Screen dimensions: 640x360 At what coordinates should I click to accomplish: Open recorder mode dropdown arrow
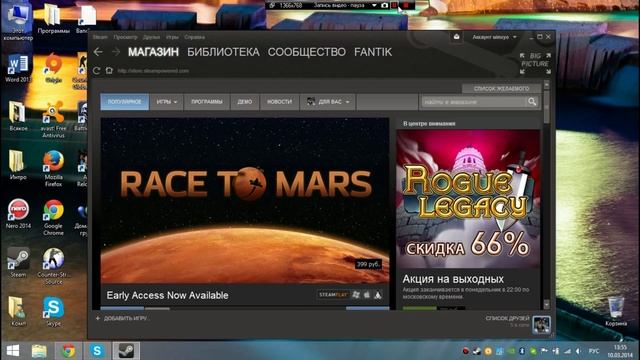374,5
